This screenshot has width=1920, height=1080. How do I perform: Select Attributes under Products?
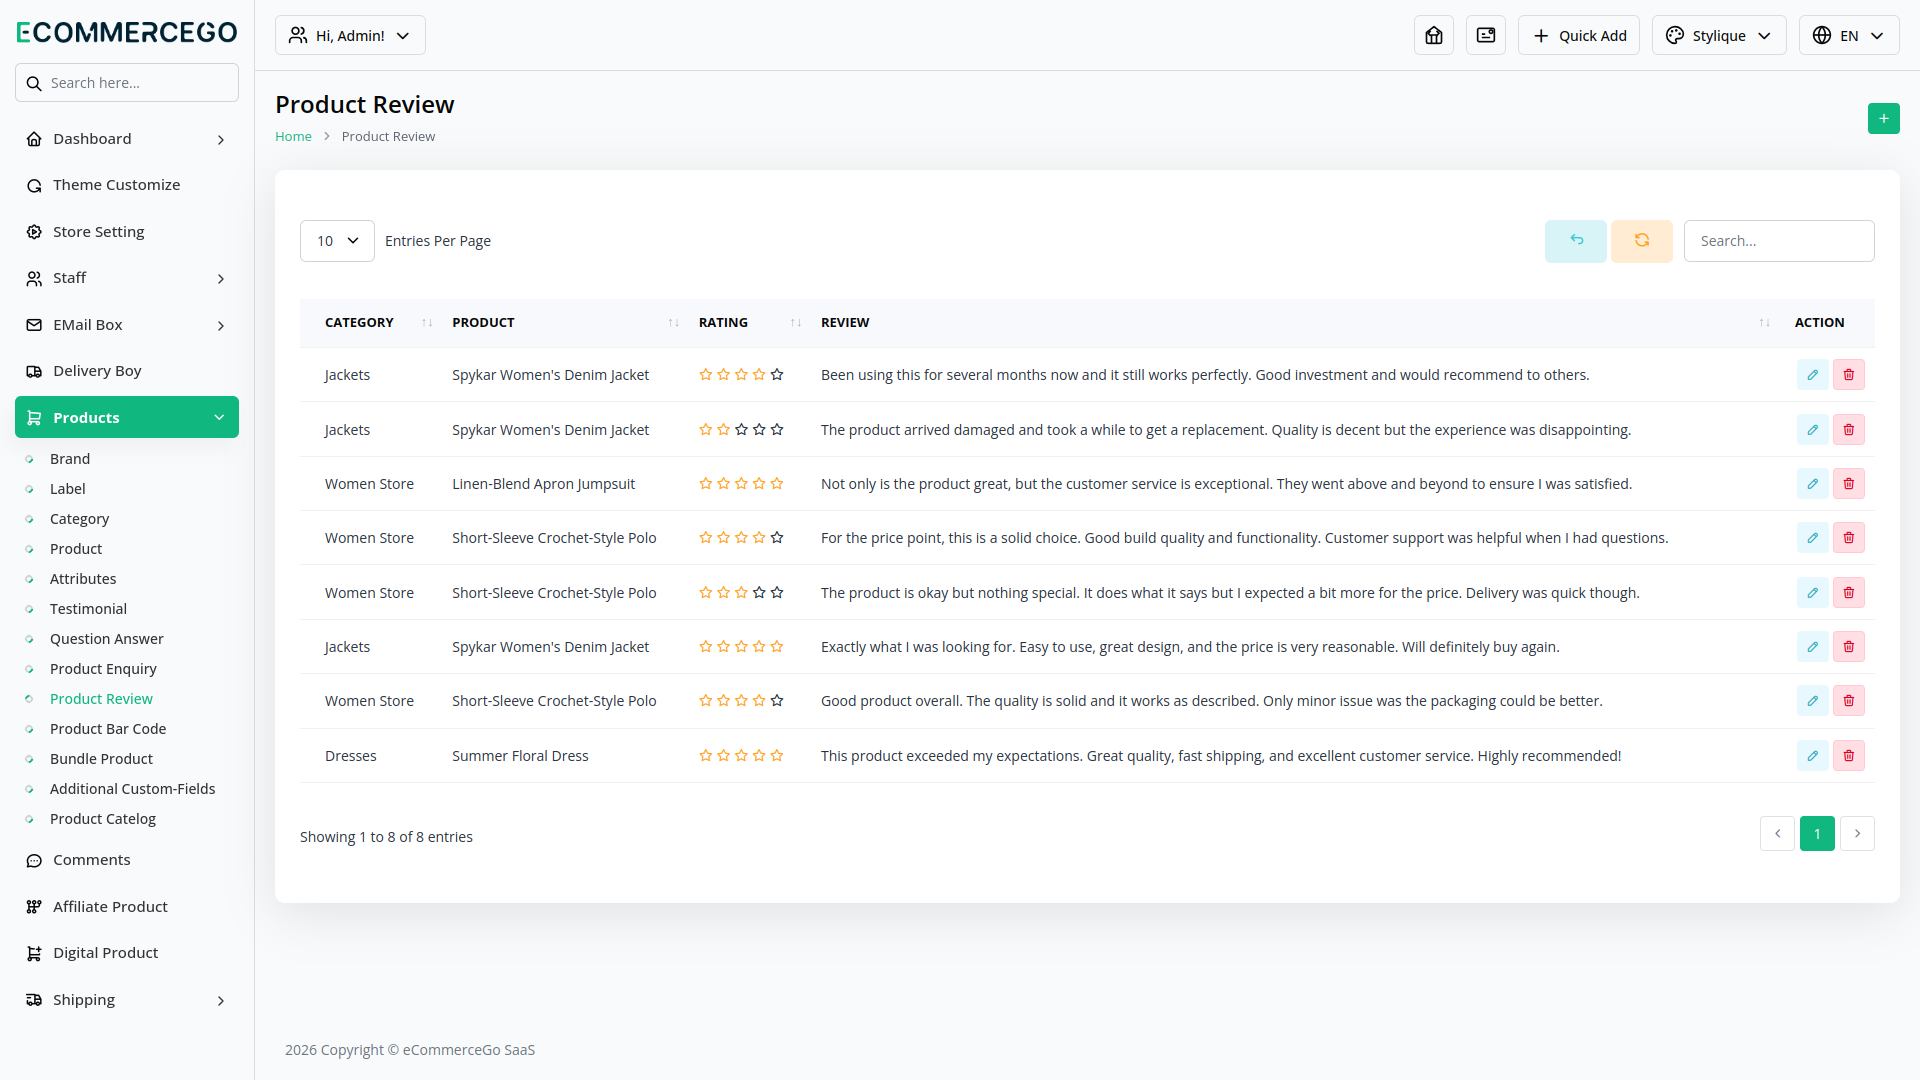point(83,579)
